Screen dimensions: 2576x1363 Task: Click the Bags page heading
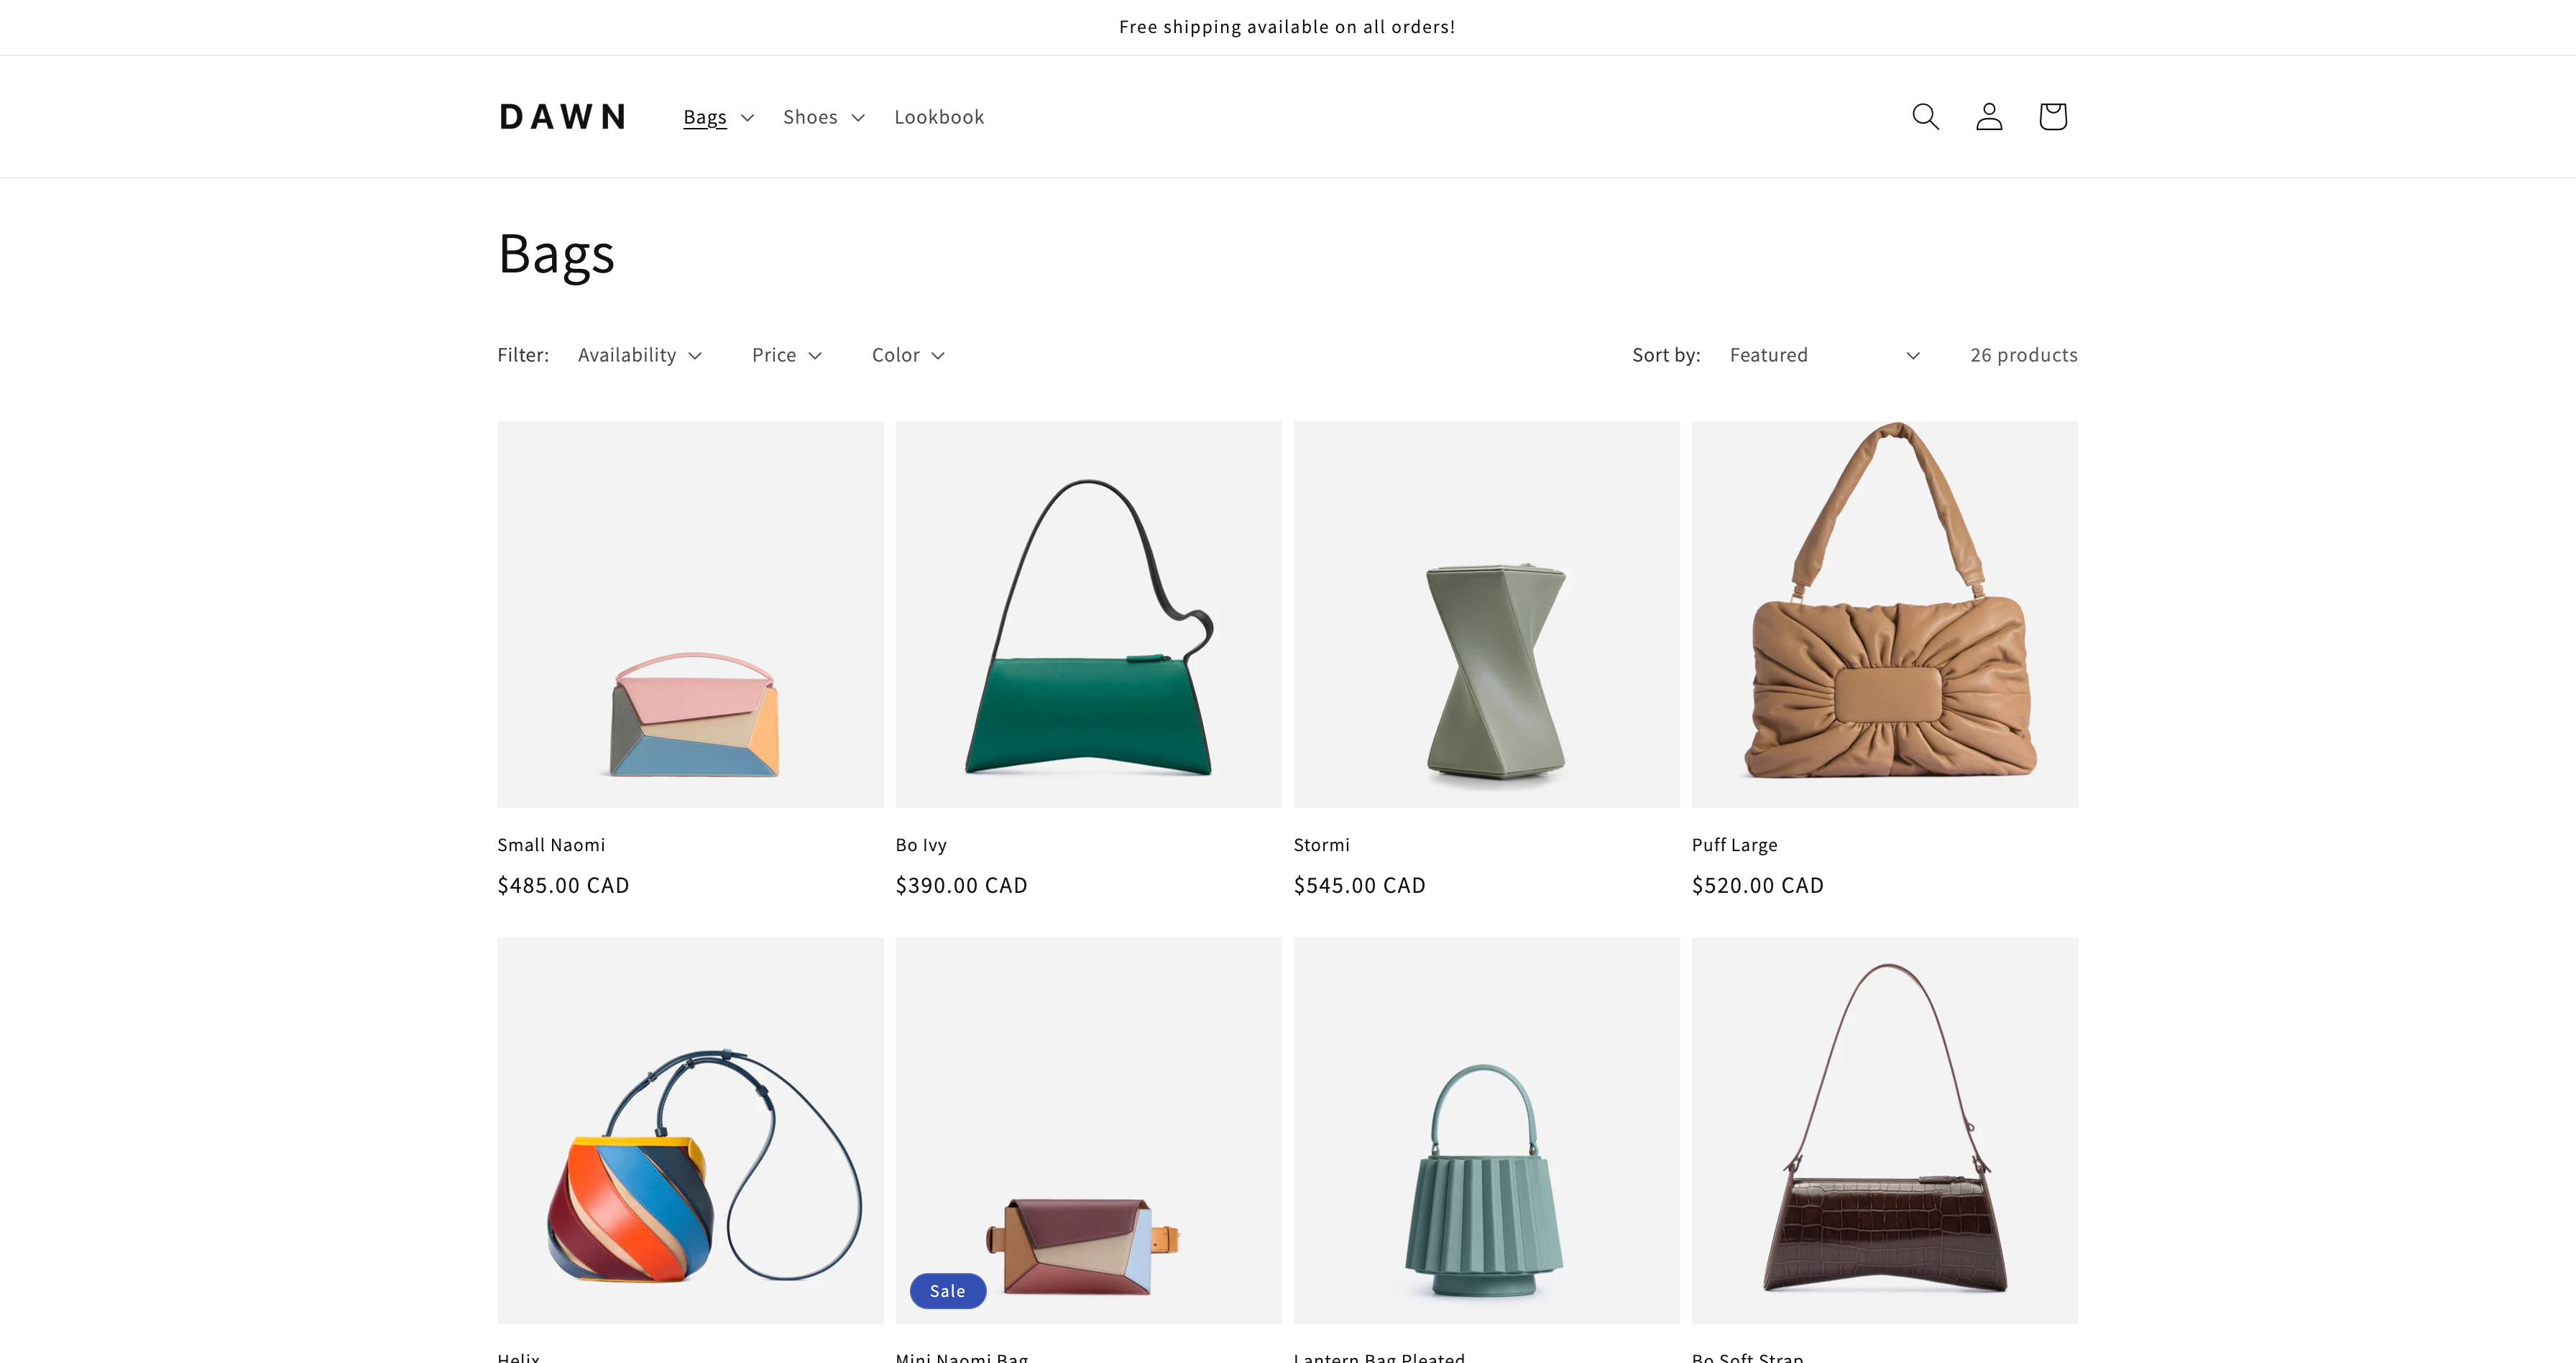[556, 254]
